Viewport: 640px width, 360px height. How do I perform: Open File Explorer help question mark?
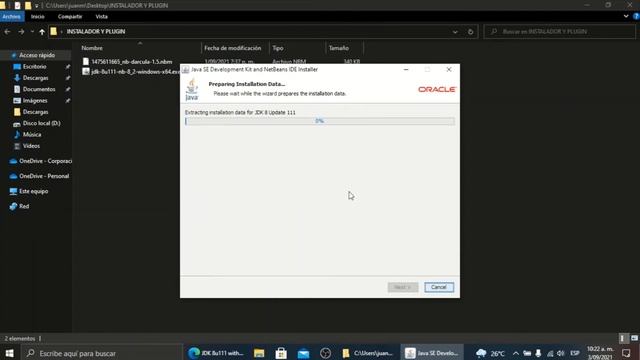click(636, 17)
